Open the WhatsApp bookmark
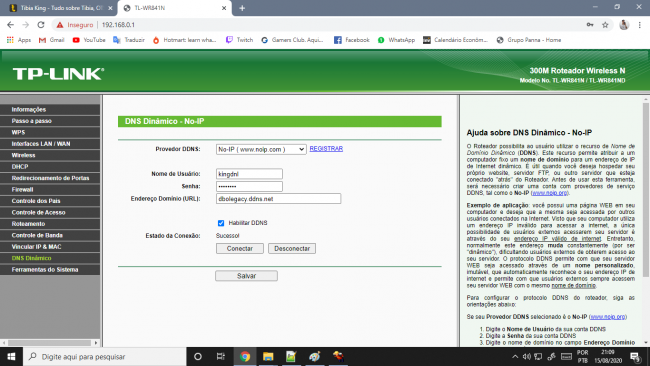 [x=396, y=40]
